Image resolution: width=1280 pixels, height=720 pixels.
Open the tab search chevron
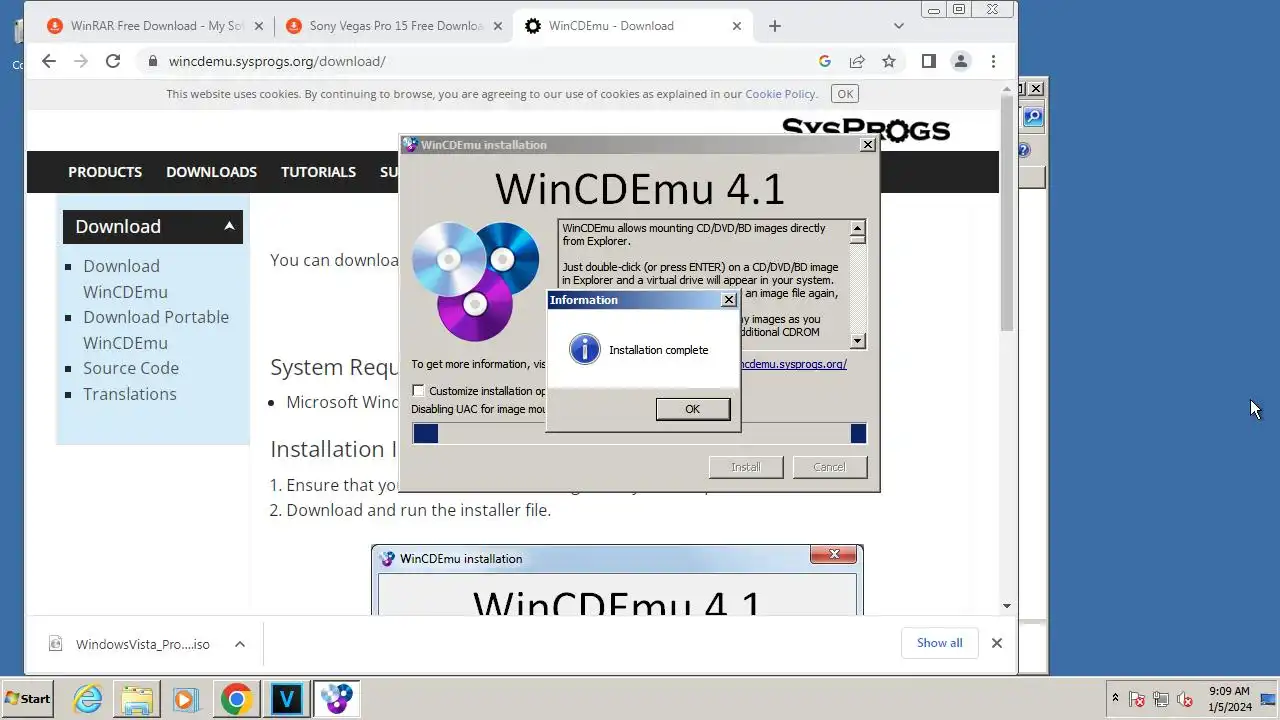pyautogui.click(x=899, y=26)
